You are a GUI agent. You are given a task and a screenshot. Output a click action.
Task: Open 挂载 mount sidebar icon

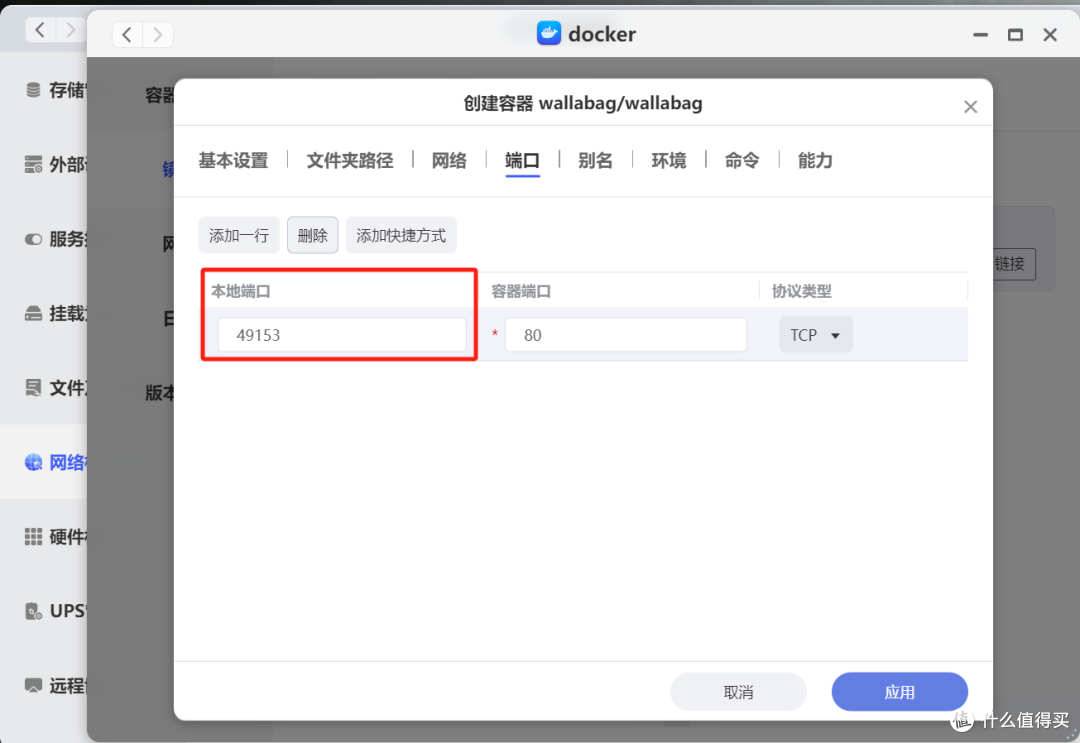33,313
